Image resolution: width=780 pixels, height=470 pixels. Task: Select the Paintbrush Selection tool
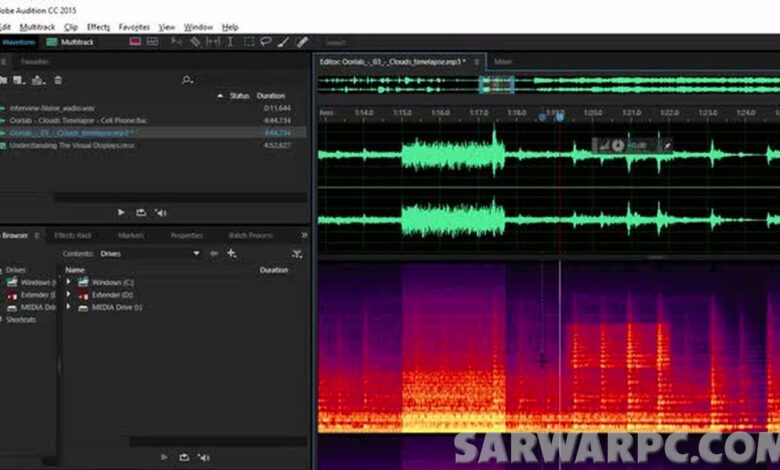click(284, 42)
